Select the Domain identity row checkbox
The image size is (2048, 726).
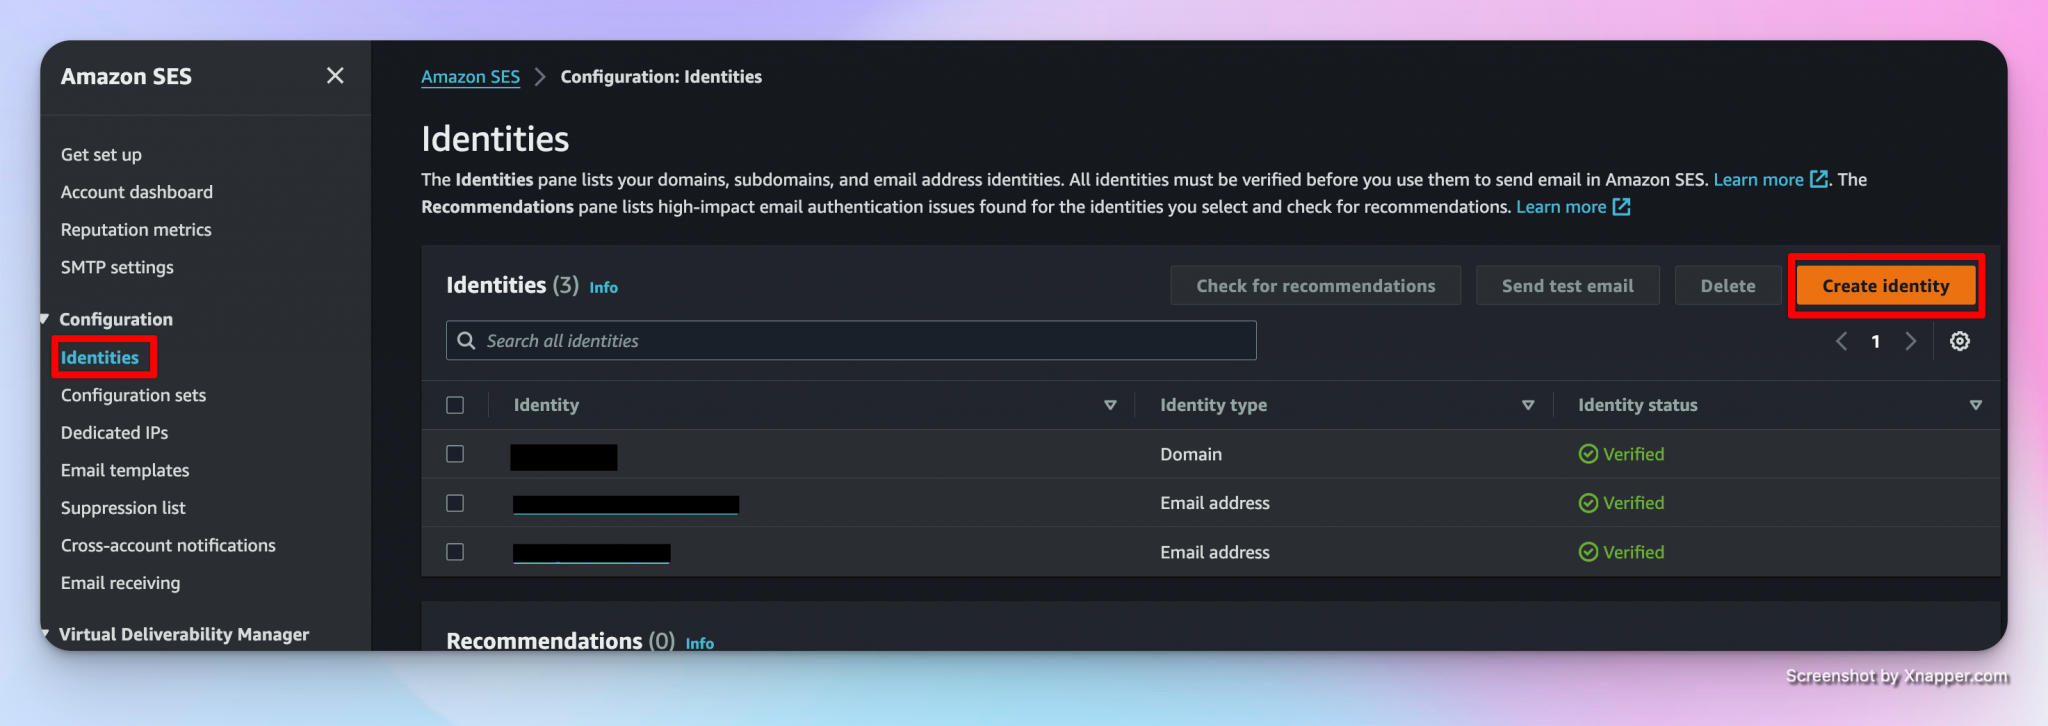pyautogui.click(x=455, y=454)
